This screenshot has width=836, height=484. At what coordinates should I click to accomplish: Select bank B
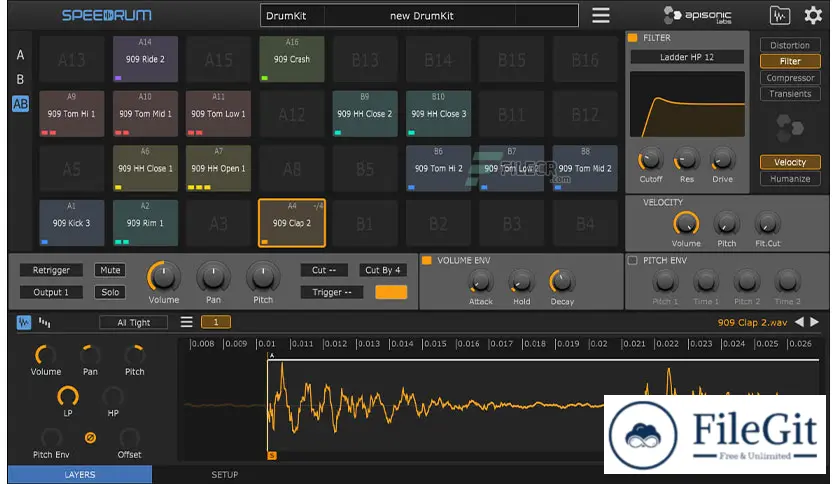tap(20, 79)
